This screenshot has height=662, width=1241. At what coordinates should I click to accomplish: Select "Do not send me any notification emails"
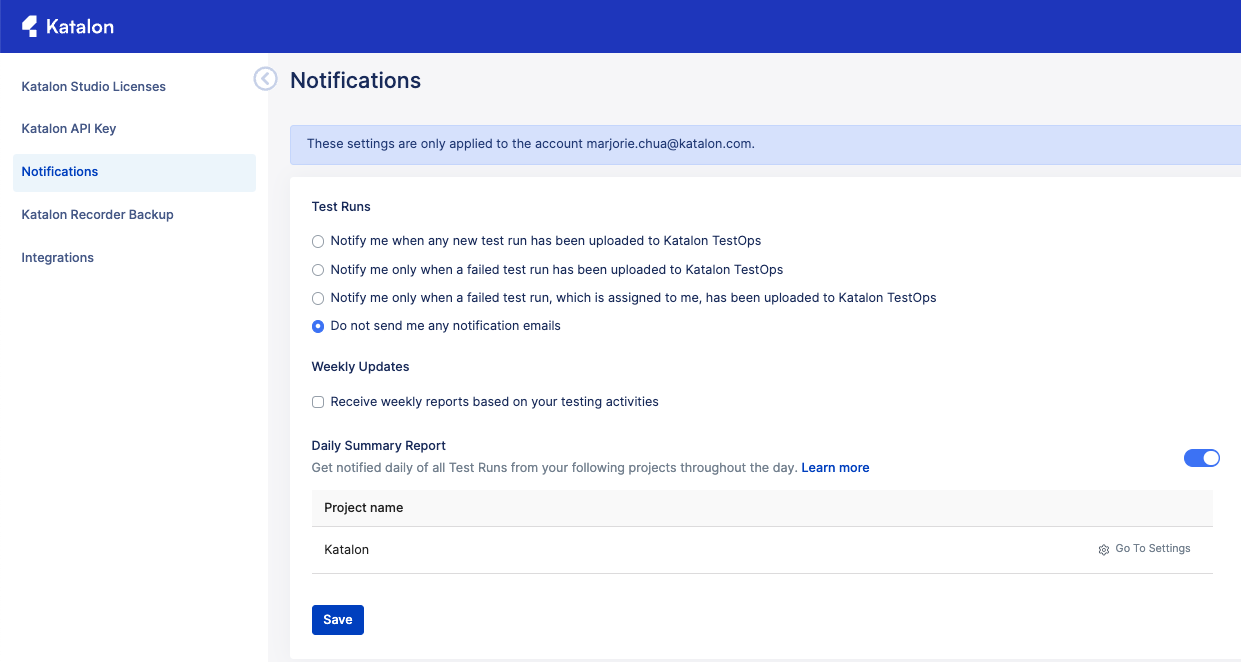point(317,325)
